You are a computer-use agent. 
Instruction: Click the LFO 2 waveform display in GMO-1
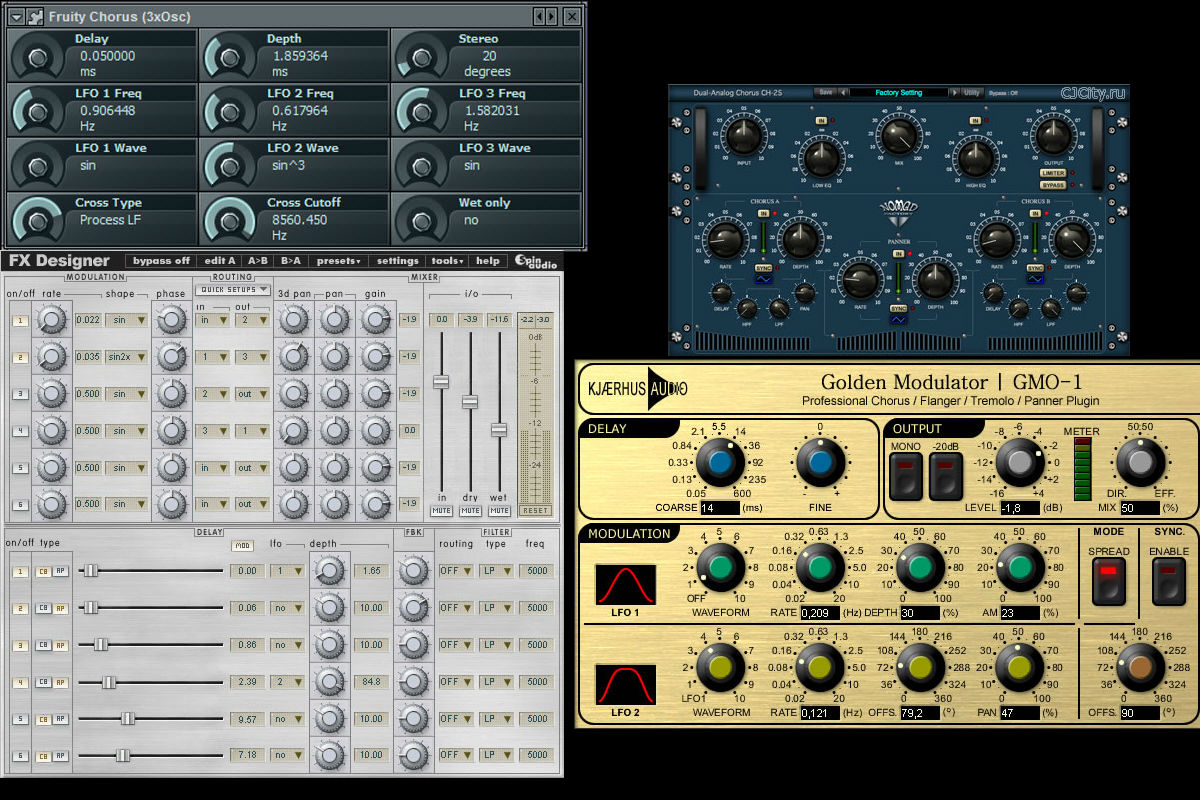[x=626, y=685]
